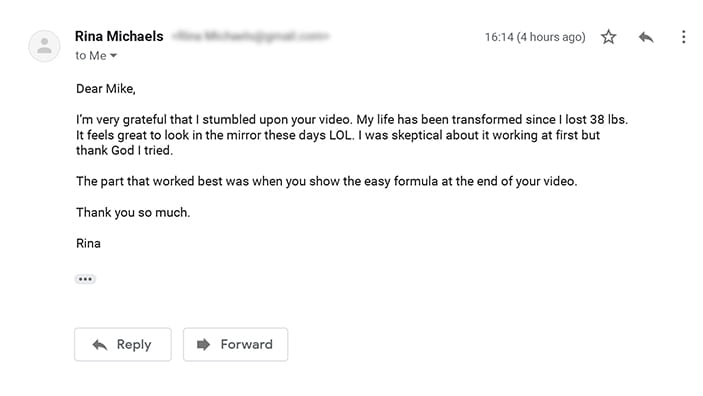Click the 'to Me' recipient text
The image size is (703, 396).
(x=91, y=56)
